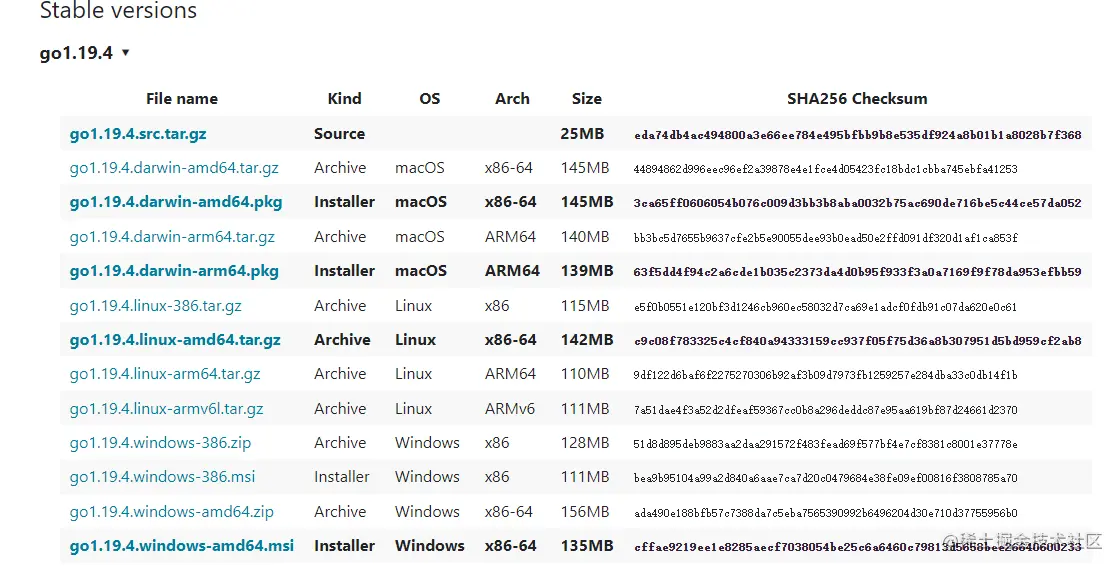Image resolution: width=1120 pixels, height=569 pixels.
Task: Click ARM64 arch cell in darwin-arm64.pkg row
Action: tap(512, 271)
